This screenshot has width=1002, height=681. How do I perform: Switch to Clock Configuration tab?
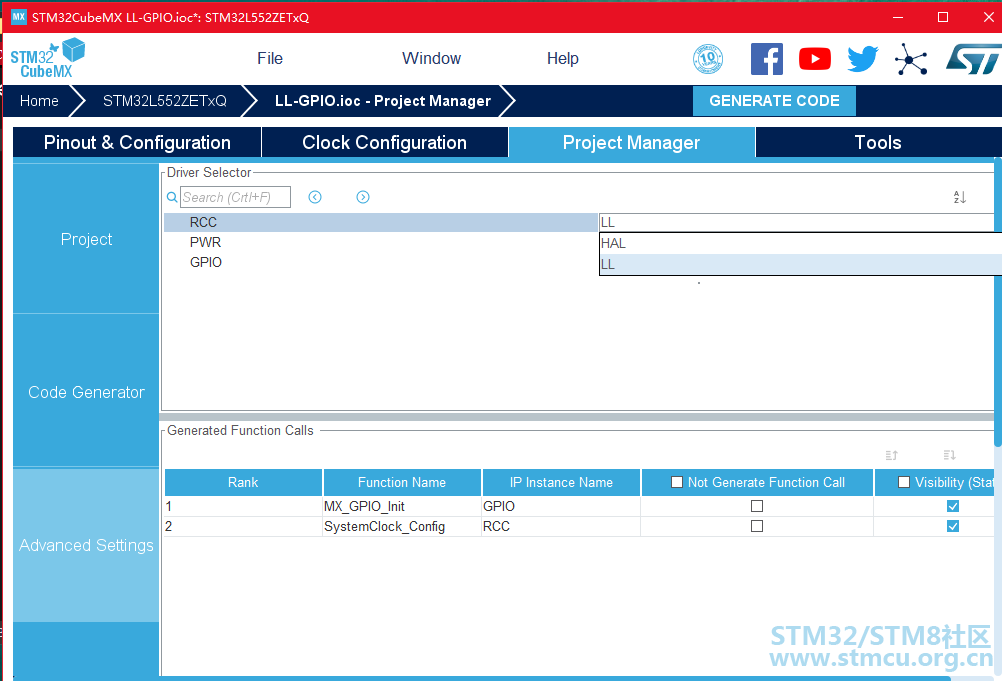coord(384,142)
